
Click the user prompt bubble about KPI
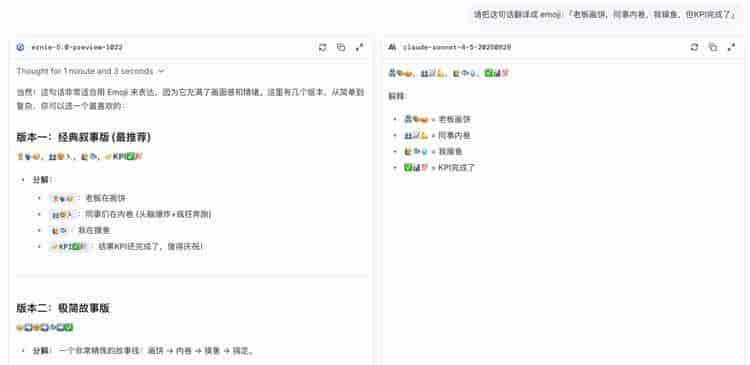click(605, 15)
